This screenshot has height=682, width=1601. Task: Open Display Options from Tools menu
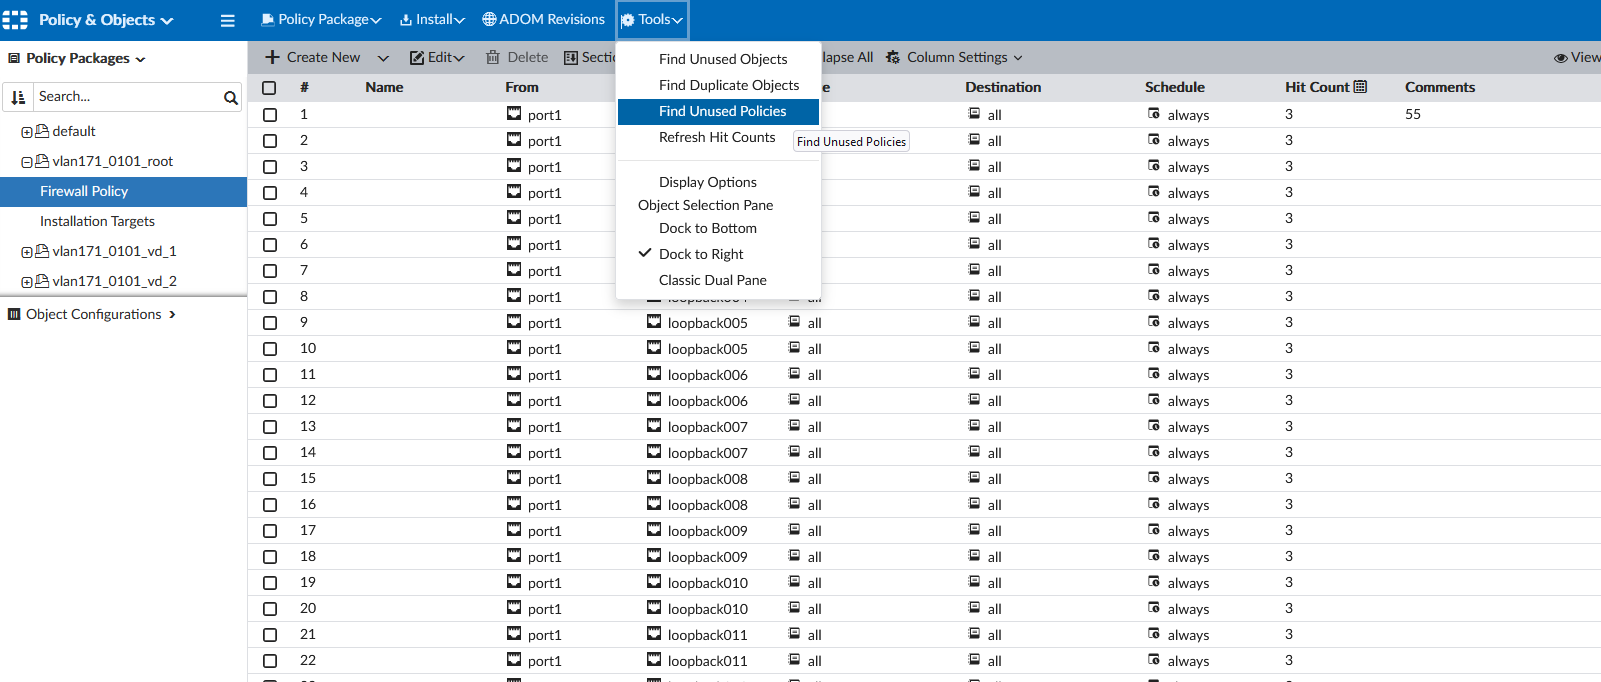707,182
